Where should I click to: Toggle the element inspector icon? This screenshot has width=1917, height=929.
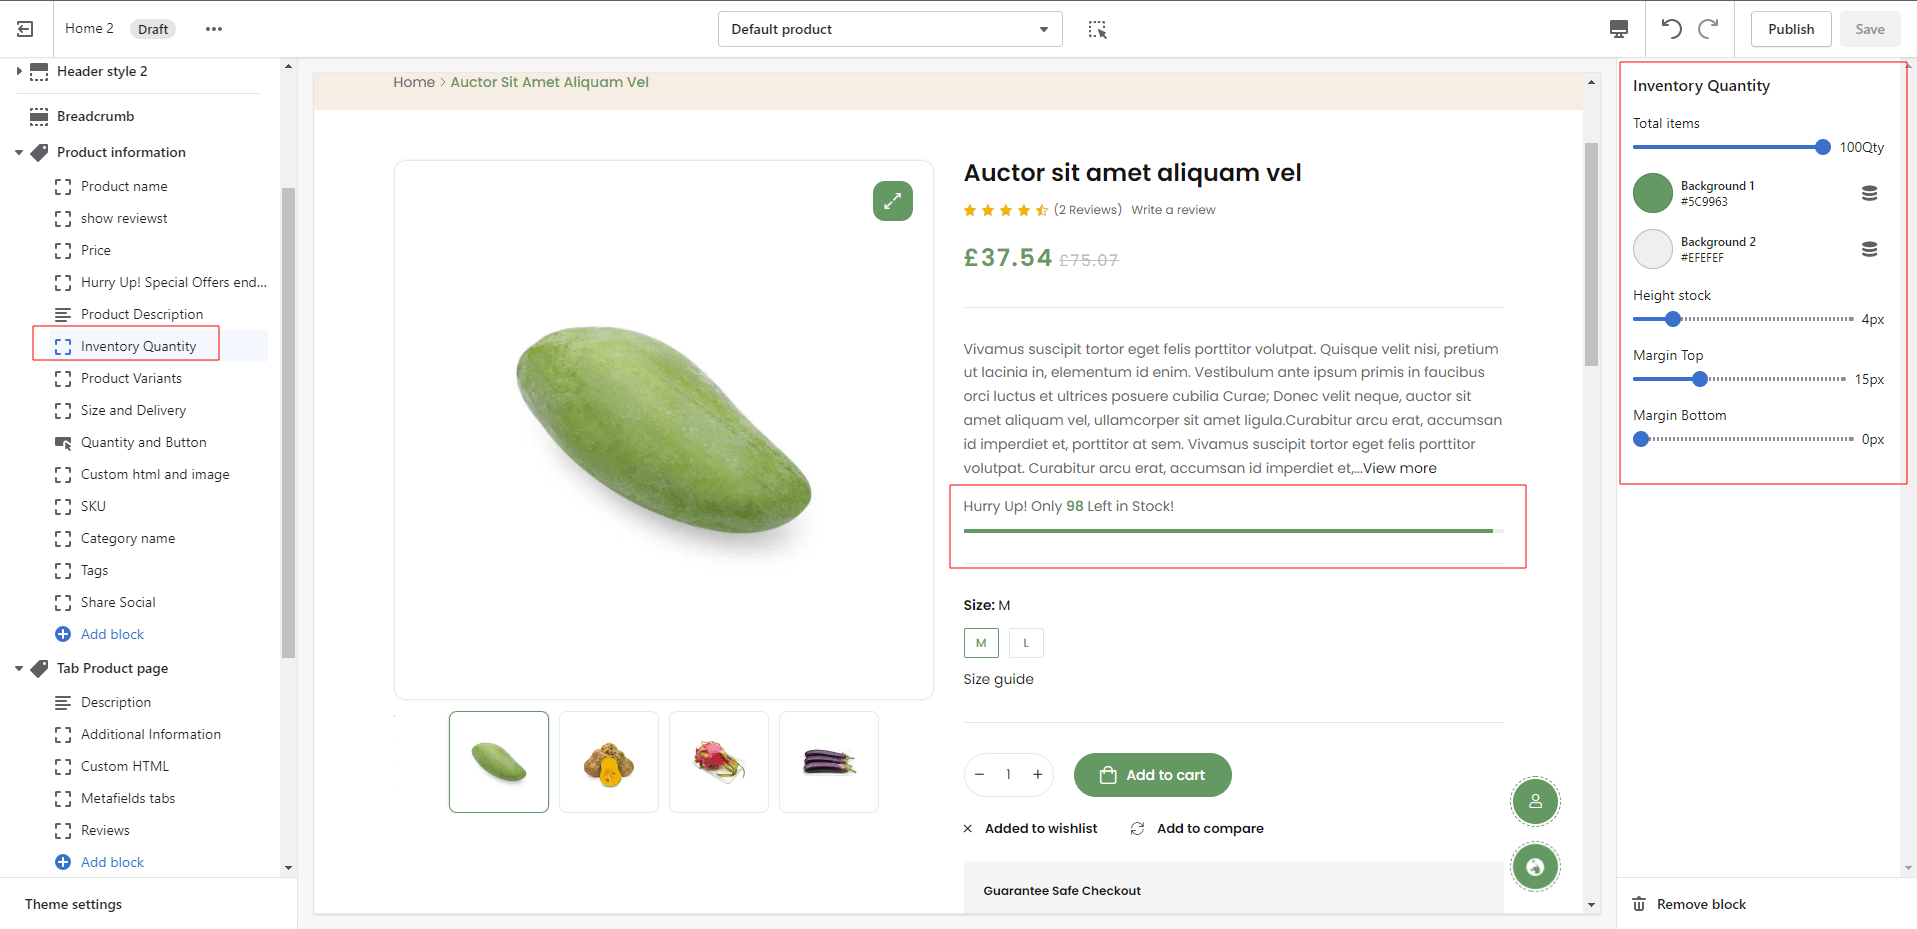[1097, 30]
